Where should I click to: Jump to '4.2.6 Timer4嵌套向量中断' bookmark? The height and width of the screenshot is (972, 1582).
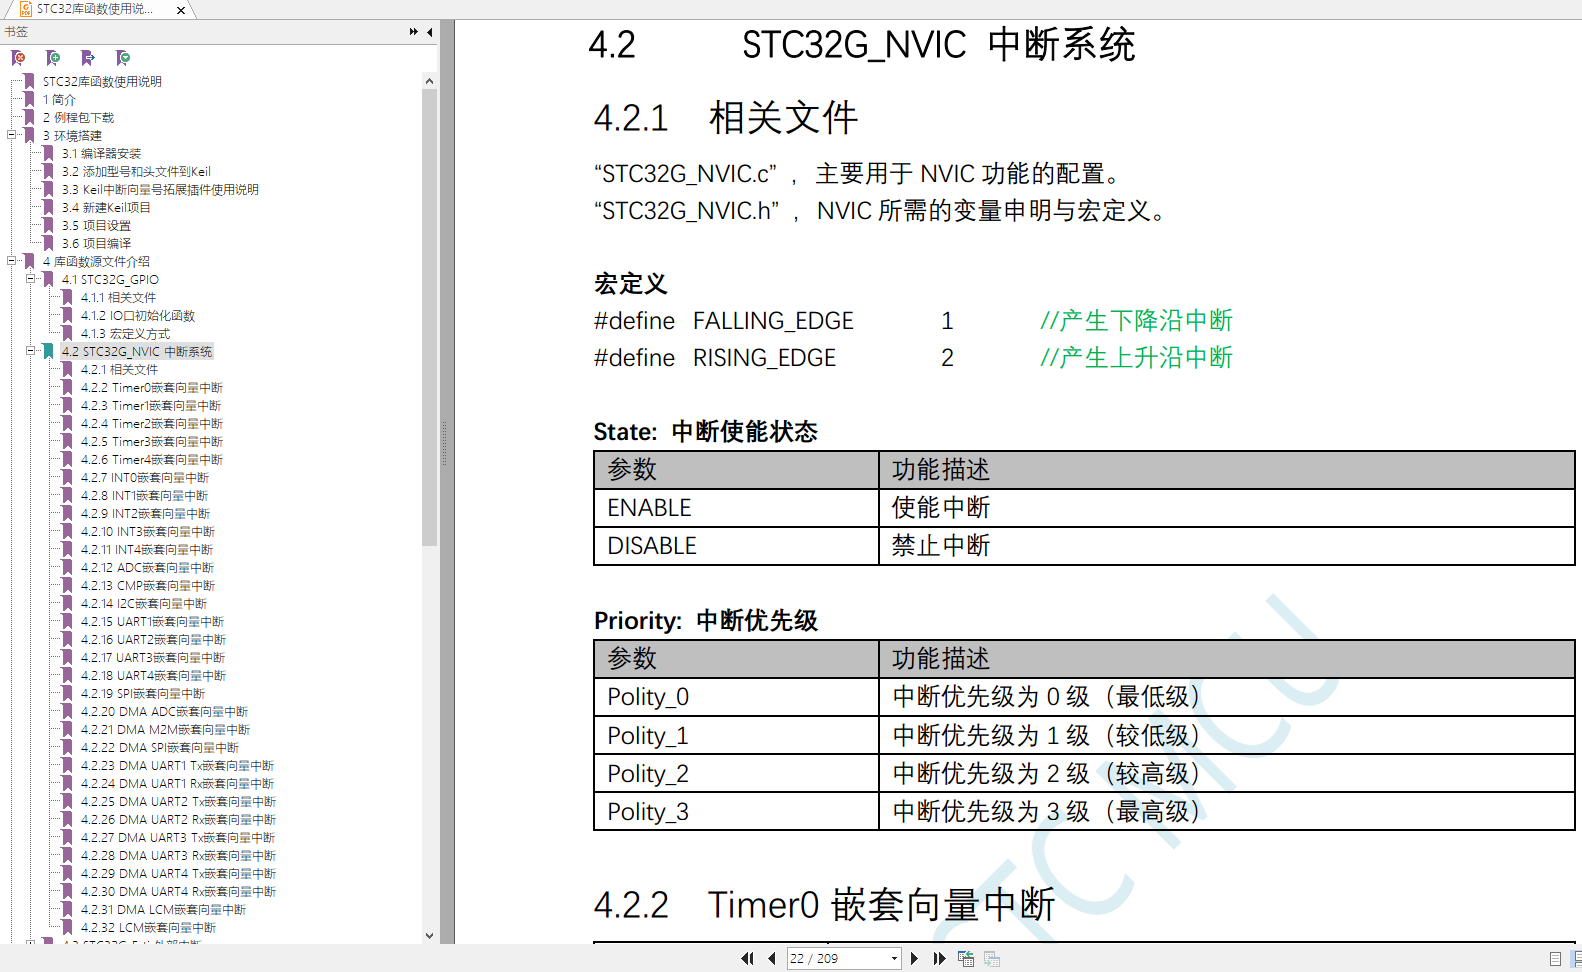(152, 459)
